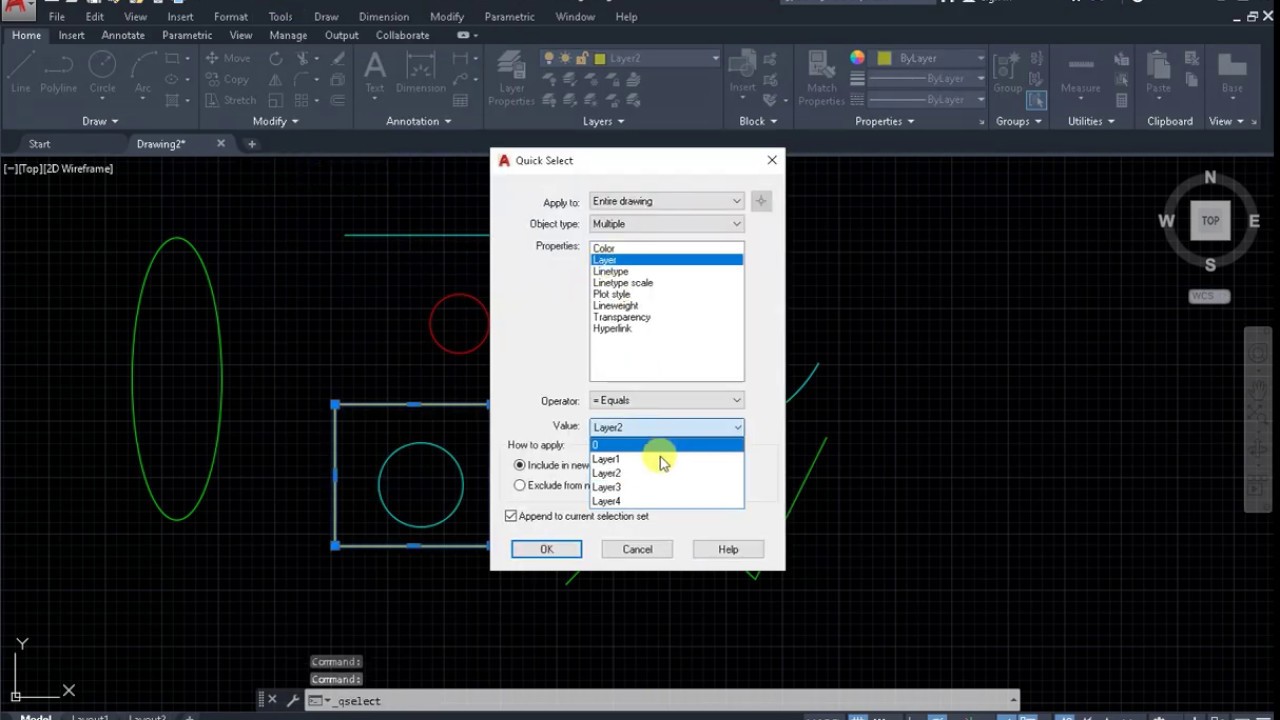Add a new drawing tab with plus
Screen dimensions: 1280x720
[x=251, y=144]
